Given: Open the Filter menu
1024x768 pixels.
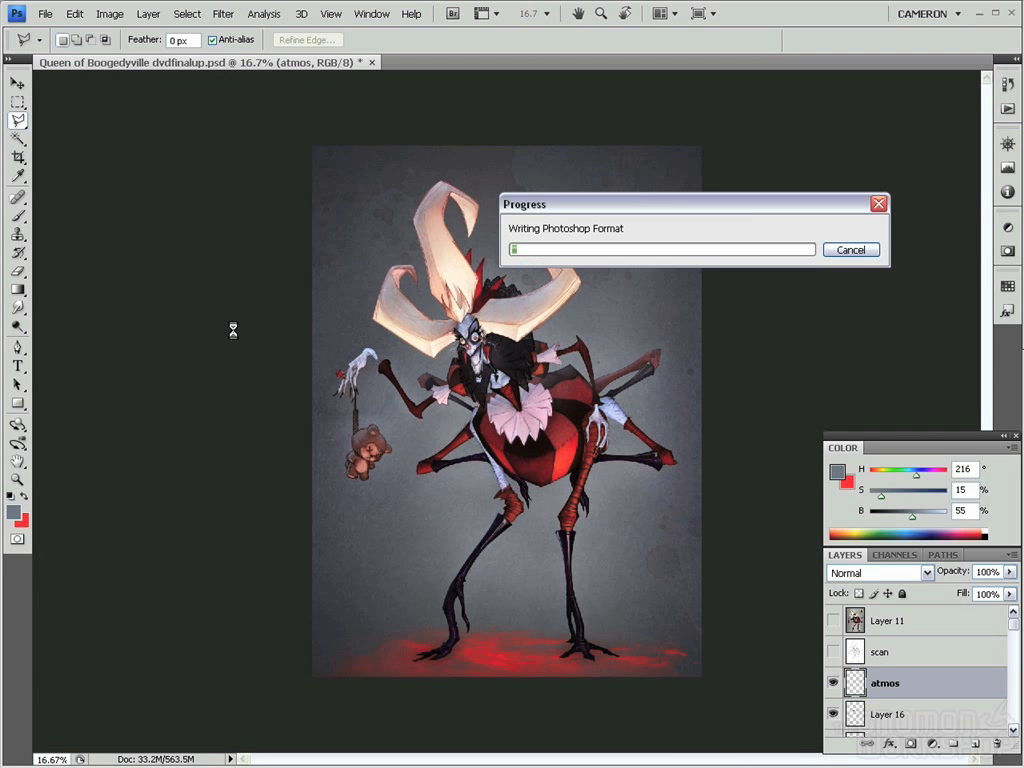Looking at the screenshot, I should click(223, 14).
